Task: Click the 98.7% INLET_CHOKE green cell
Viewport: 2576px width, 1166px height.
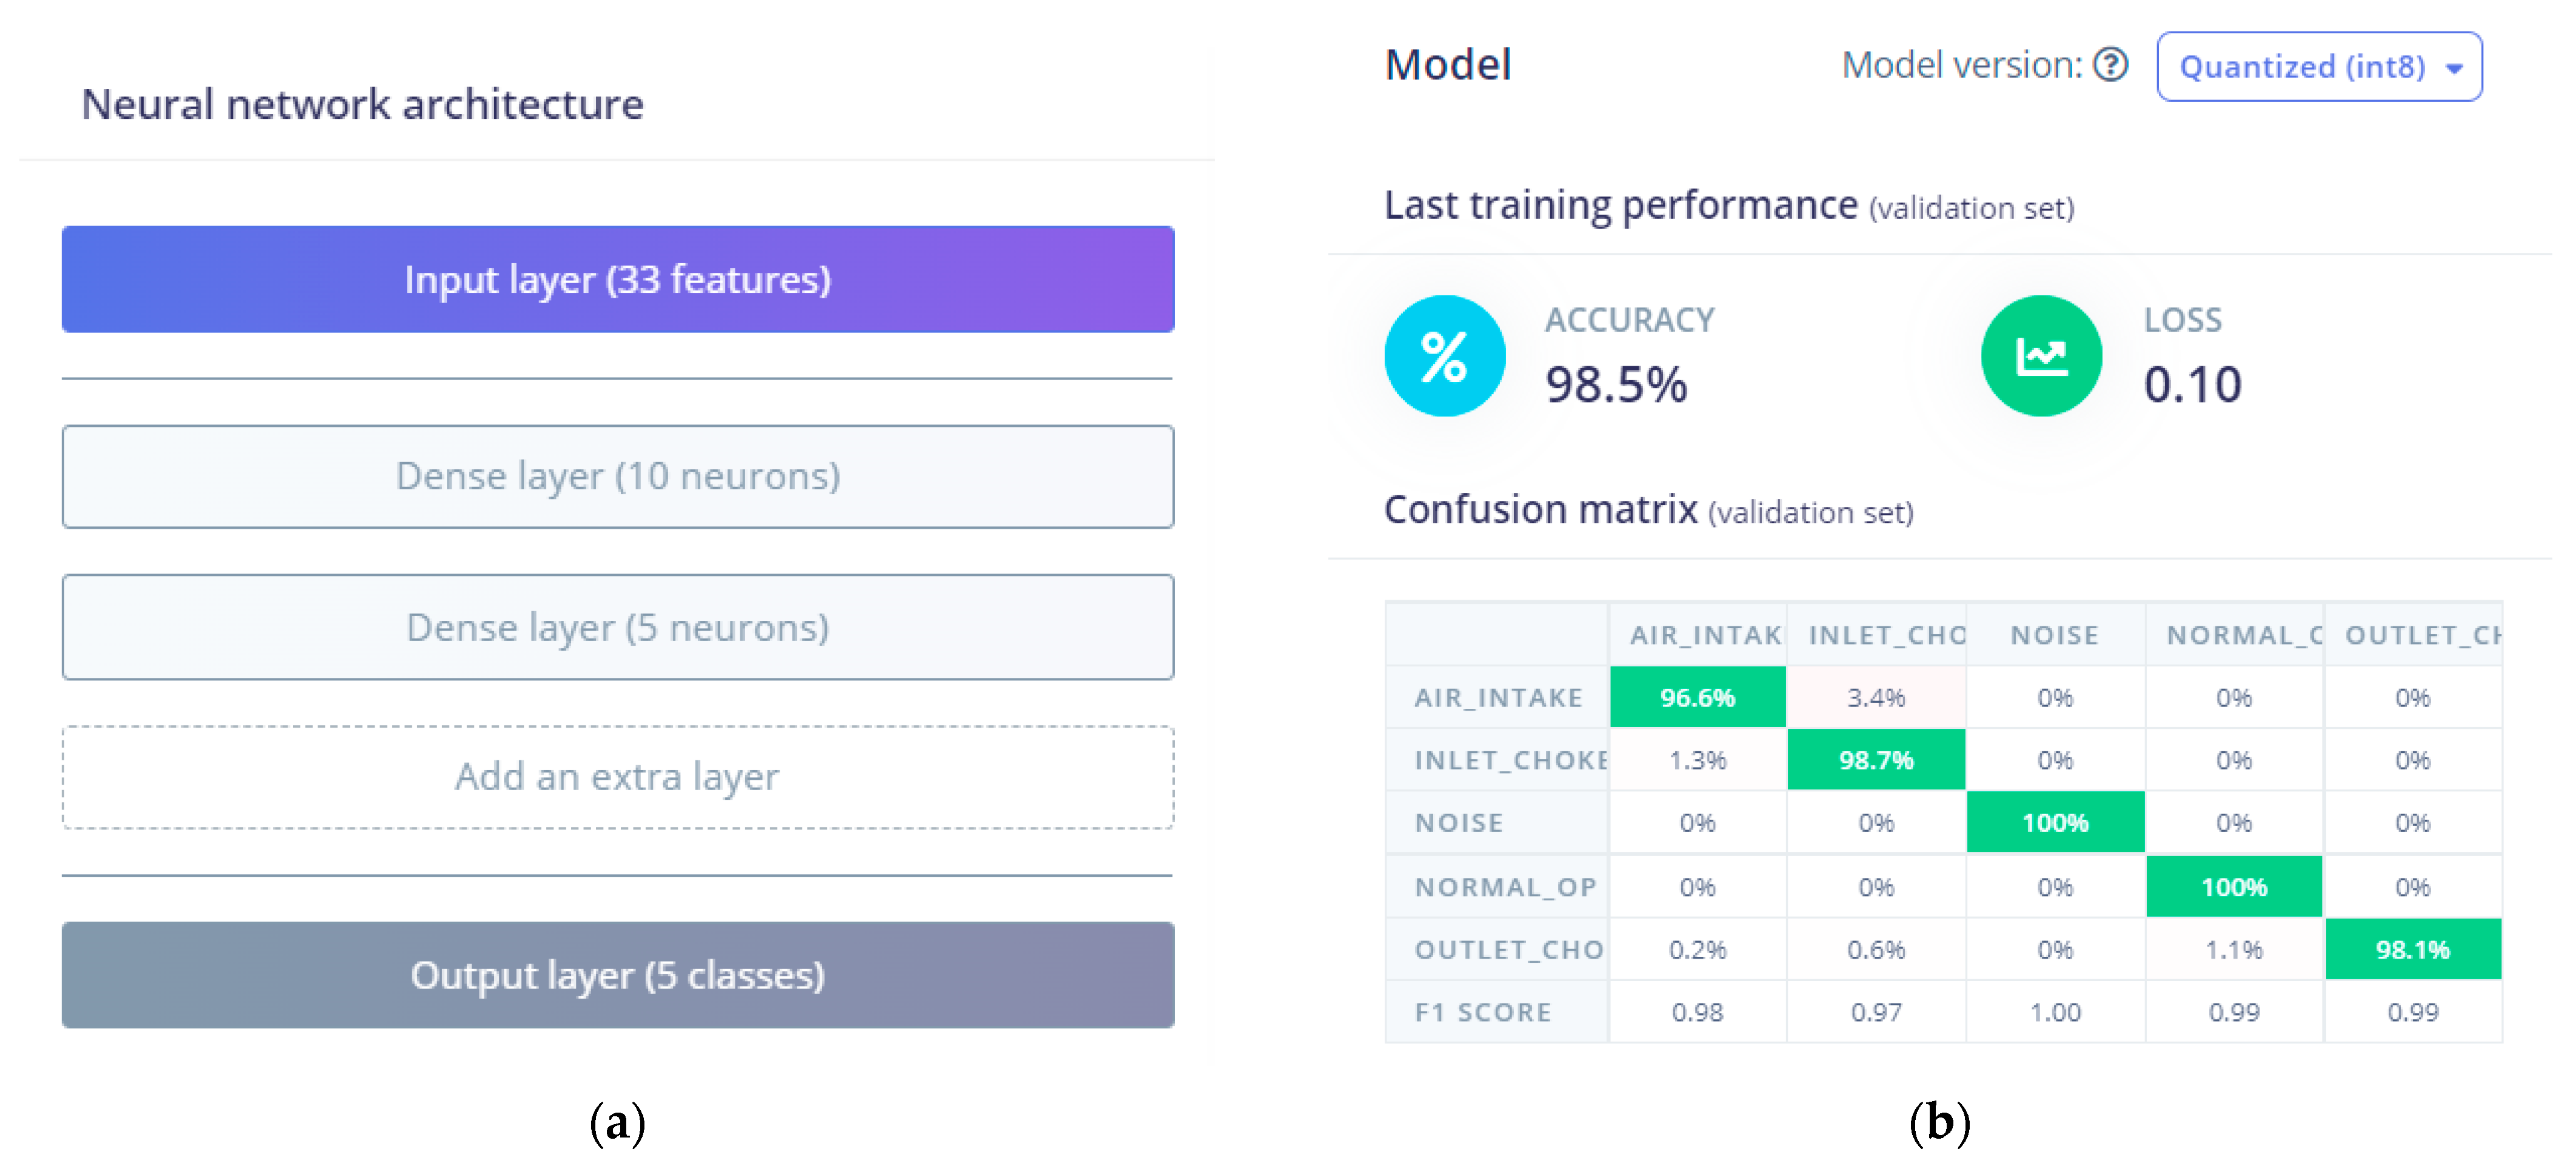Action: (1876, 760)
